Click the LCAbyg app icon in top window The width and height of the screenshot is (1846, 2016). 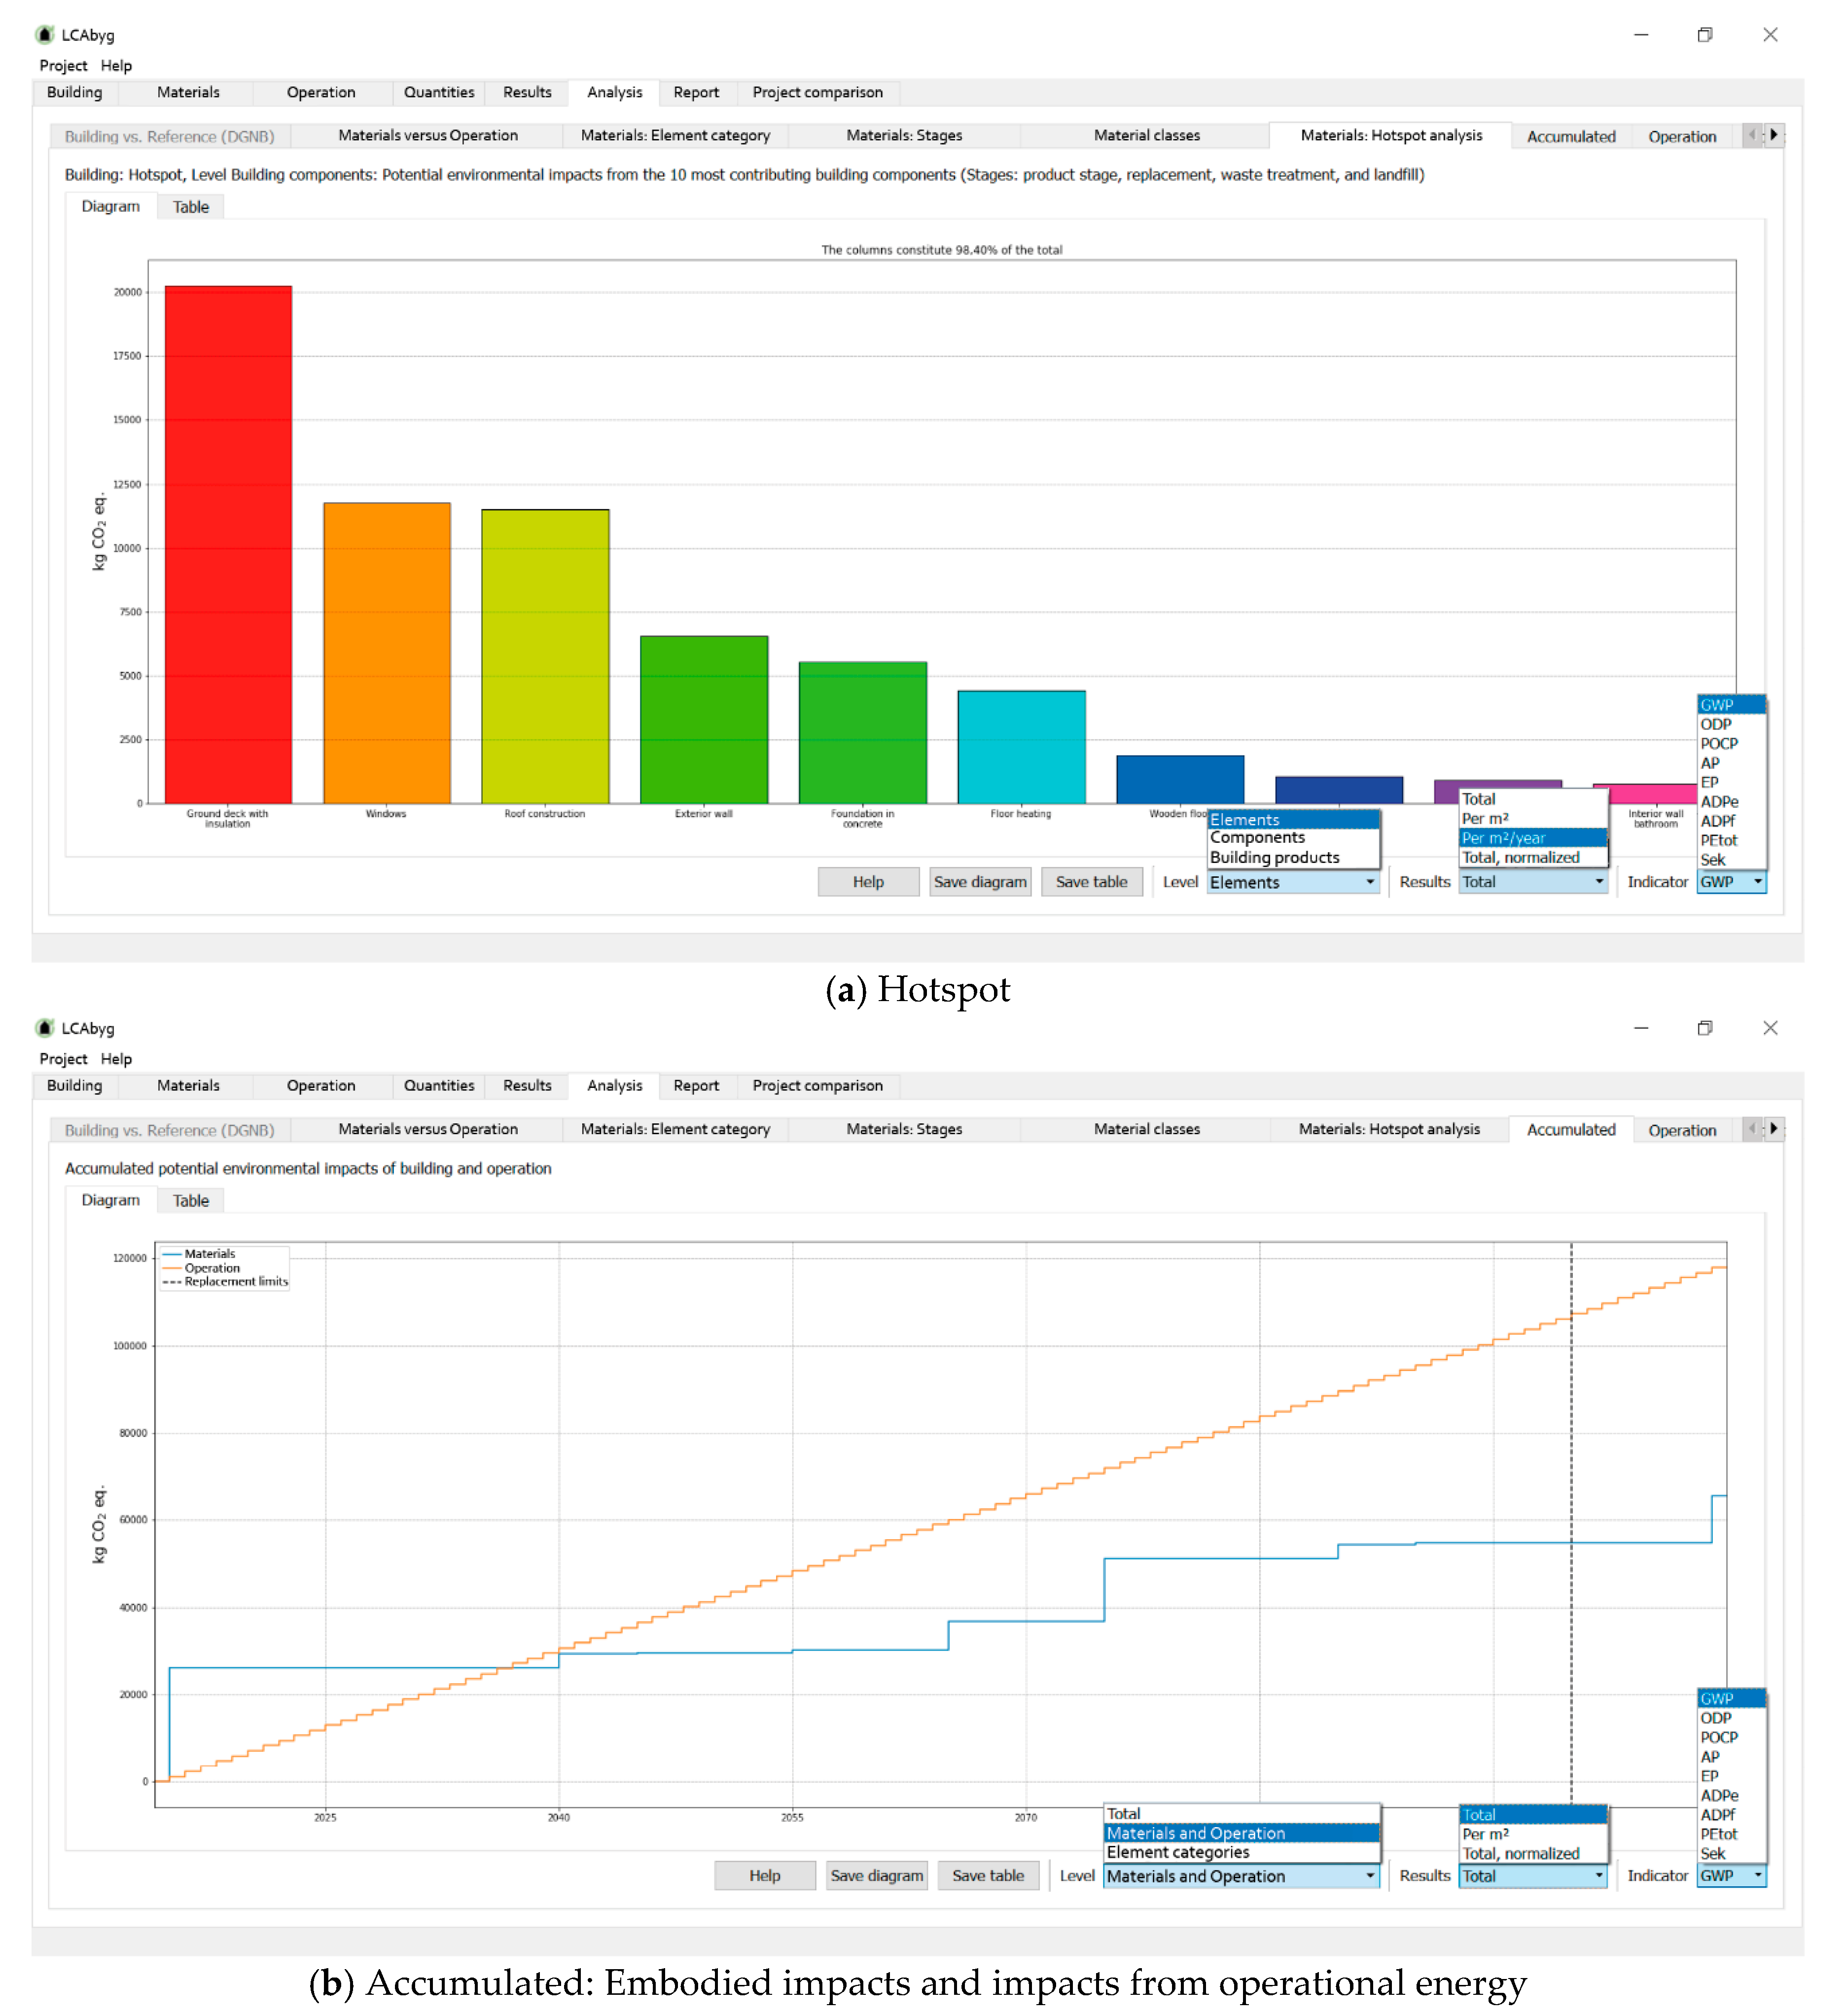click(x=45, y=35)
